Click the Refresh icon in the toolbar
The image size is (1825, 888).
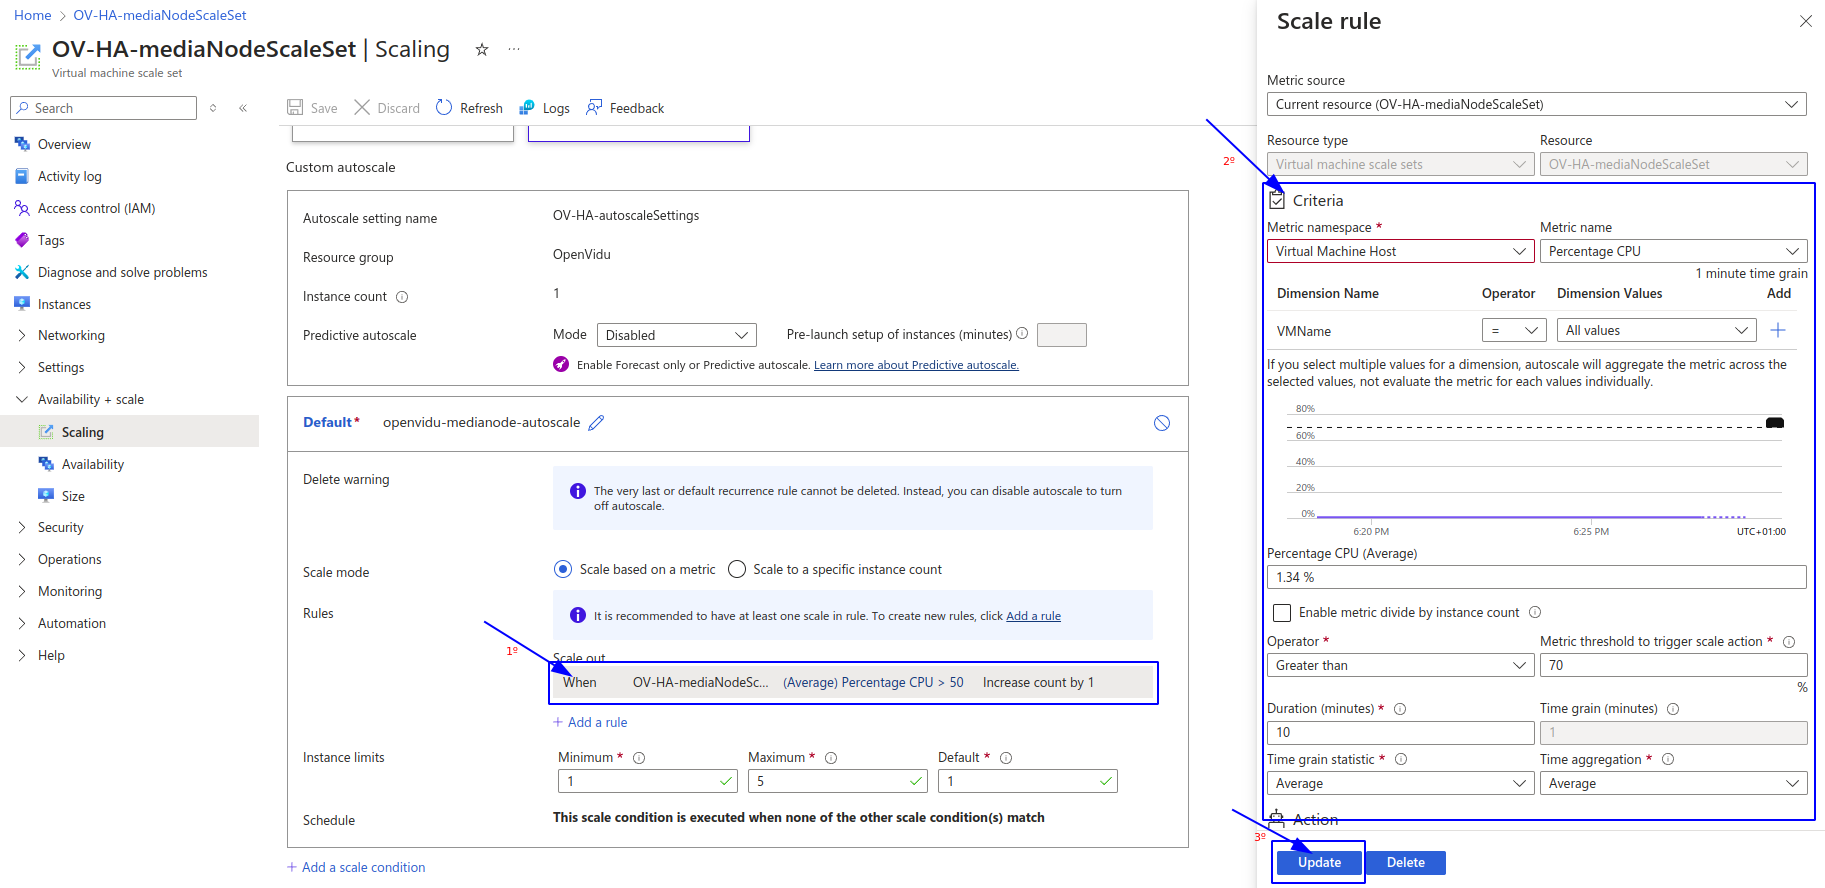click(x=445, y=108)
